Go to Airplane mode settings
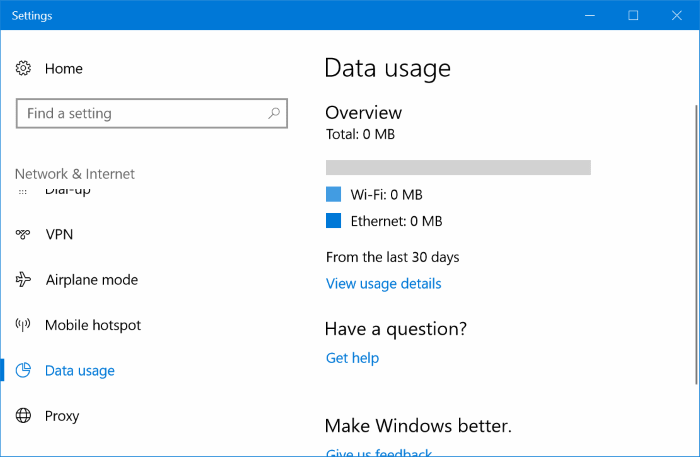 click(x=92, y=280)
